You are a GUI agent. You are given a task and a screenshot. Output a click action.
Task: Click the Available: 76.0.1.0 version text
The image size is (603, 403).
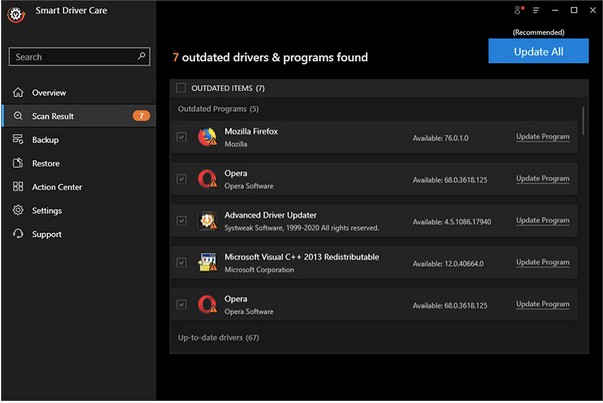(440, 138)
